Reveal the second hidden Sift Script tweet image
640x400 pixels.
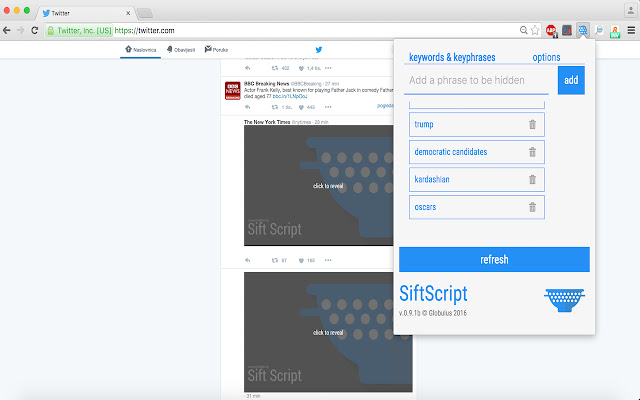(328, 332)
